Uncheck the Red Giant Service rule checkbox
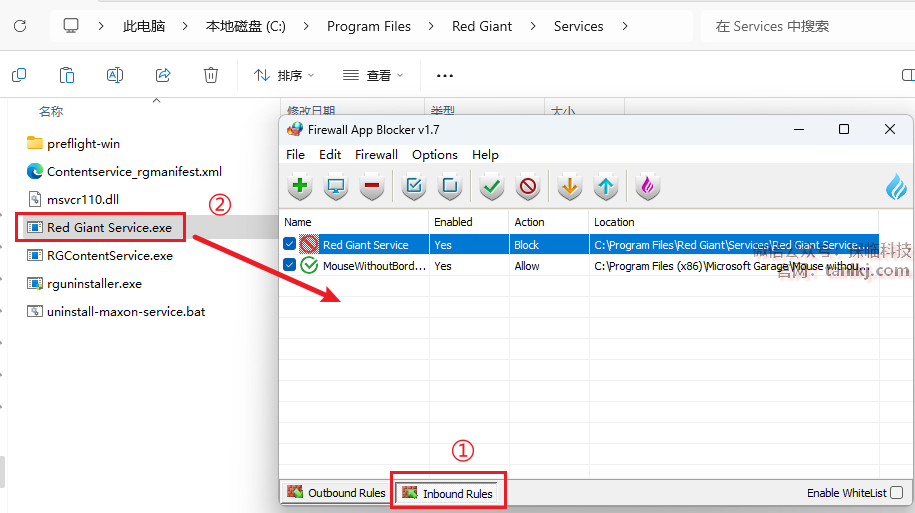915x513 pixels. (289, 244)
